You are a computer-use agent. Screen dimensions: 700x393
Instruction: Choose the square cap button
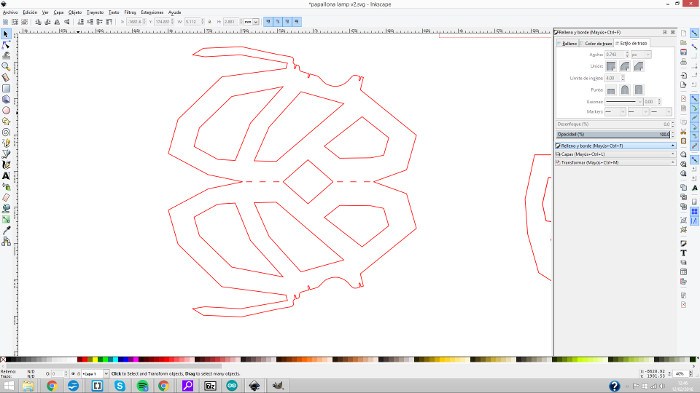pyautogui.click(x=638, y=90)
